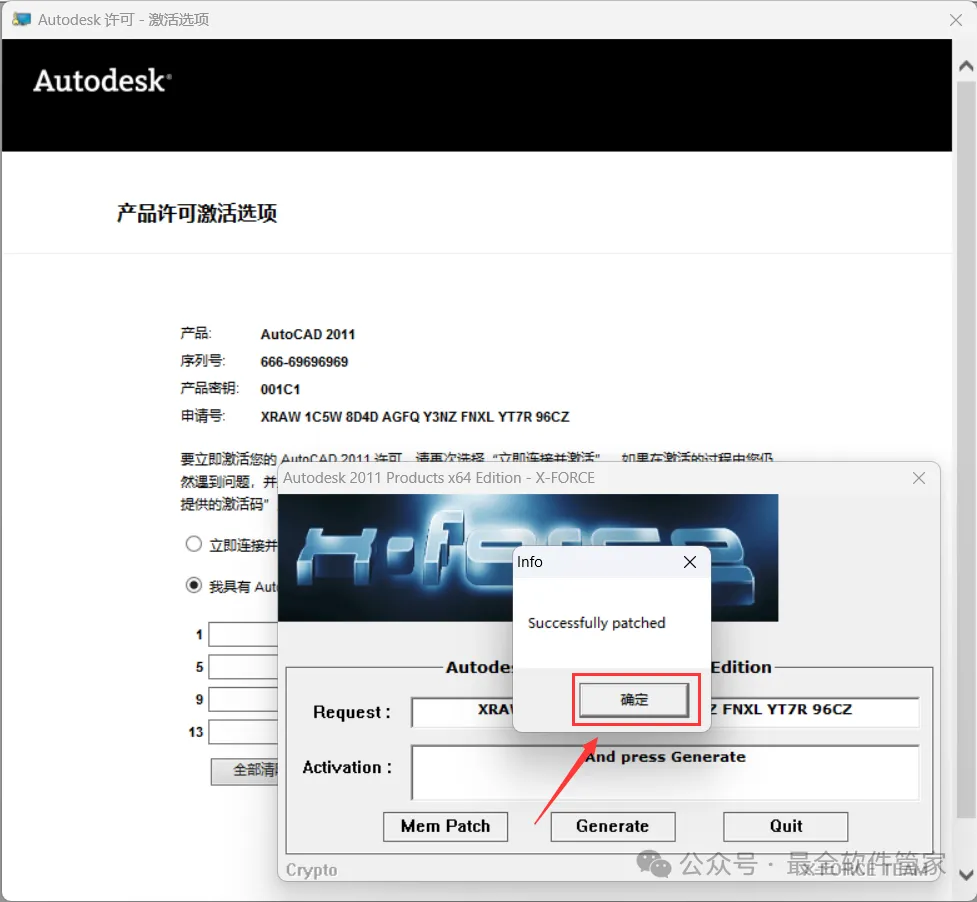Image resolution: width=977 pixels, height=902 pixels.
Task: Click the scrollbar up arrow
Action: (x=966, y=65)
